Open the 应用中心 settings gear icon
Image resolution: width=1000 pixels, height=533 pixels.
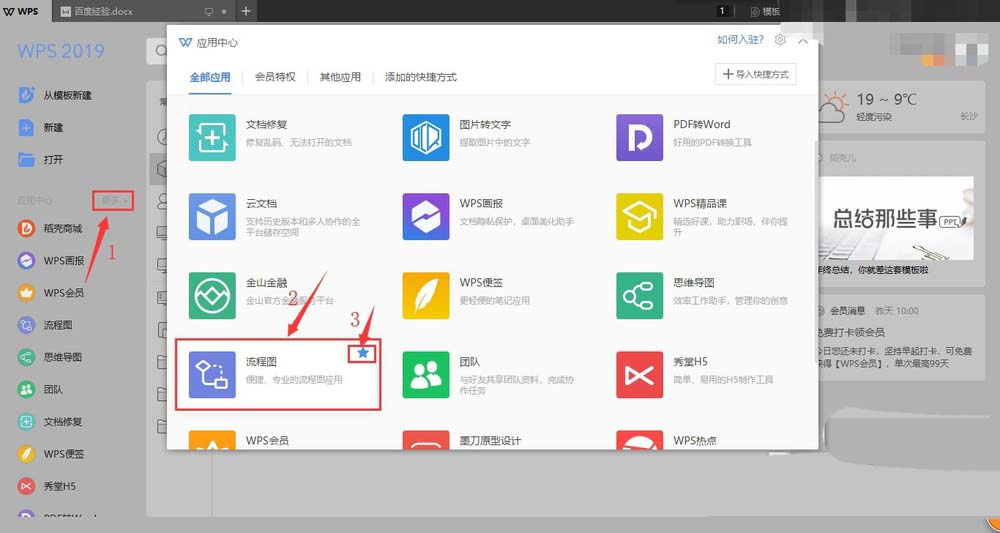tap(780, 40)
